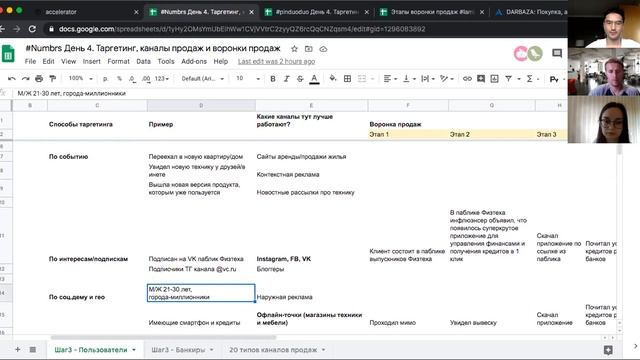This screenshot has height=360, width=640.
Task: Open the comment history
Action: 557,53
